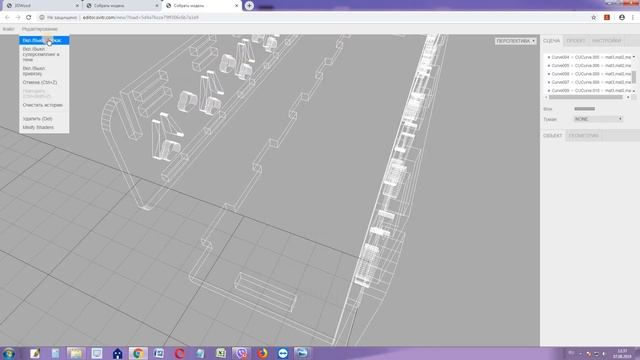Open the Файл menu
The image size is (640, 360).
pyautogui.click(x=8, y=29)
